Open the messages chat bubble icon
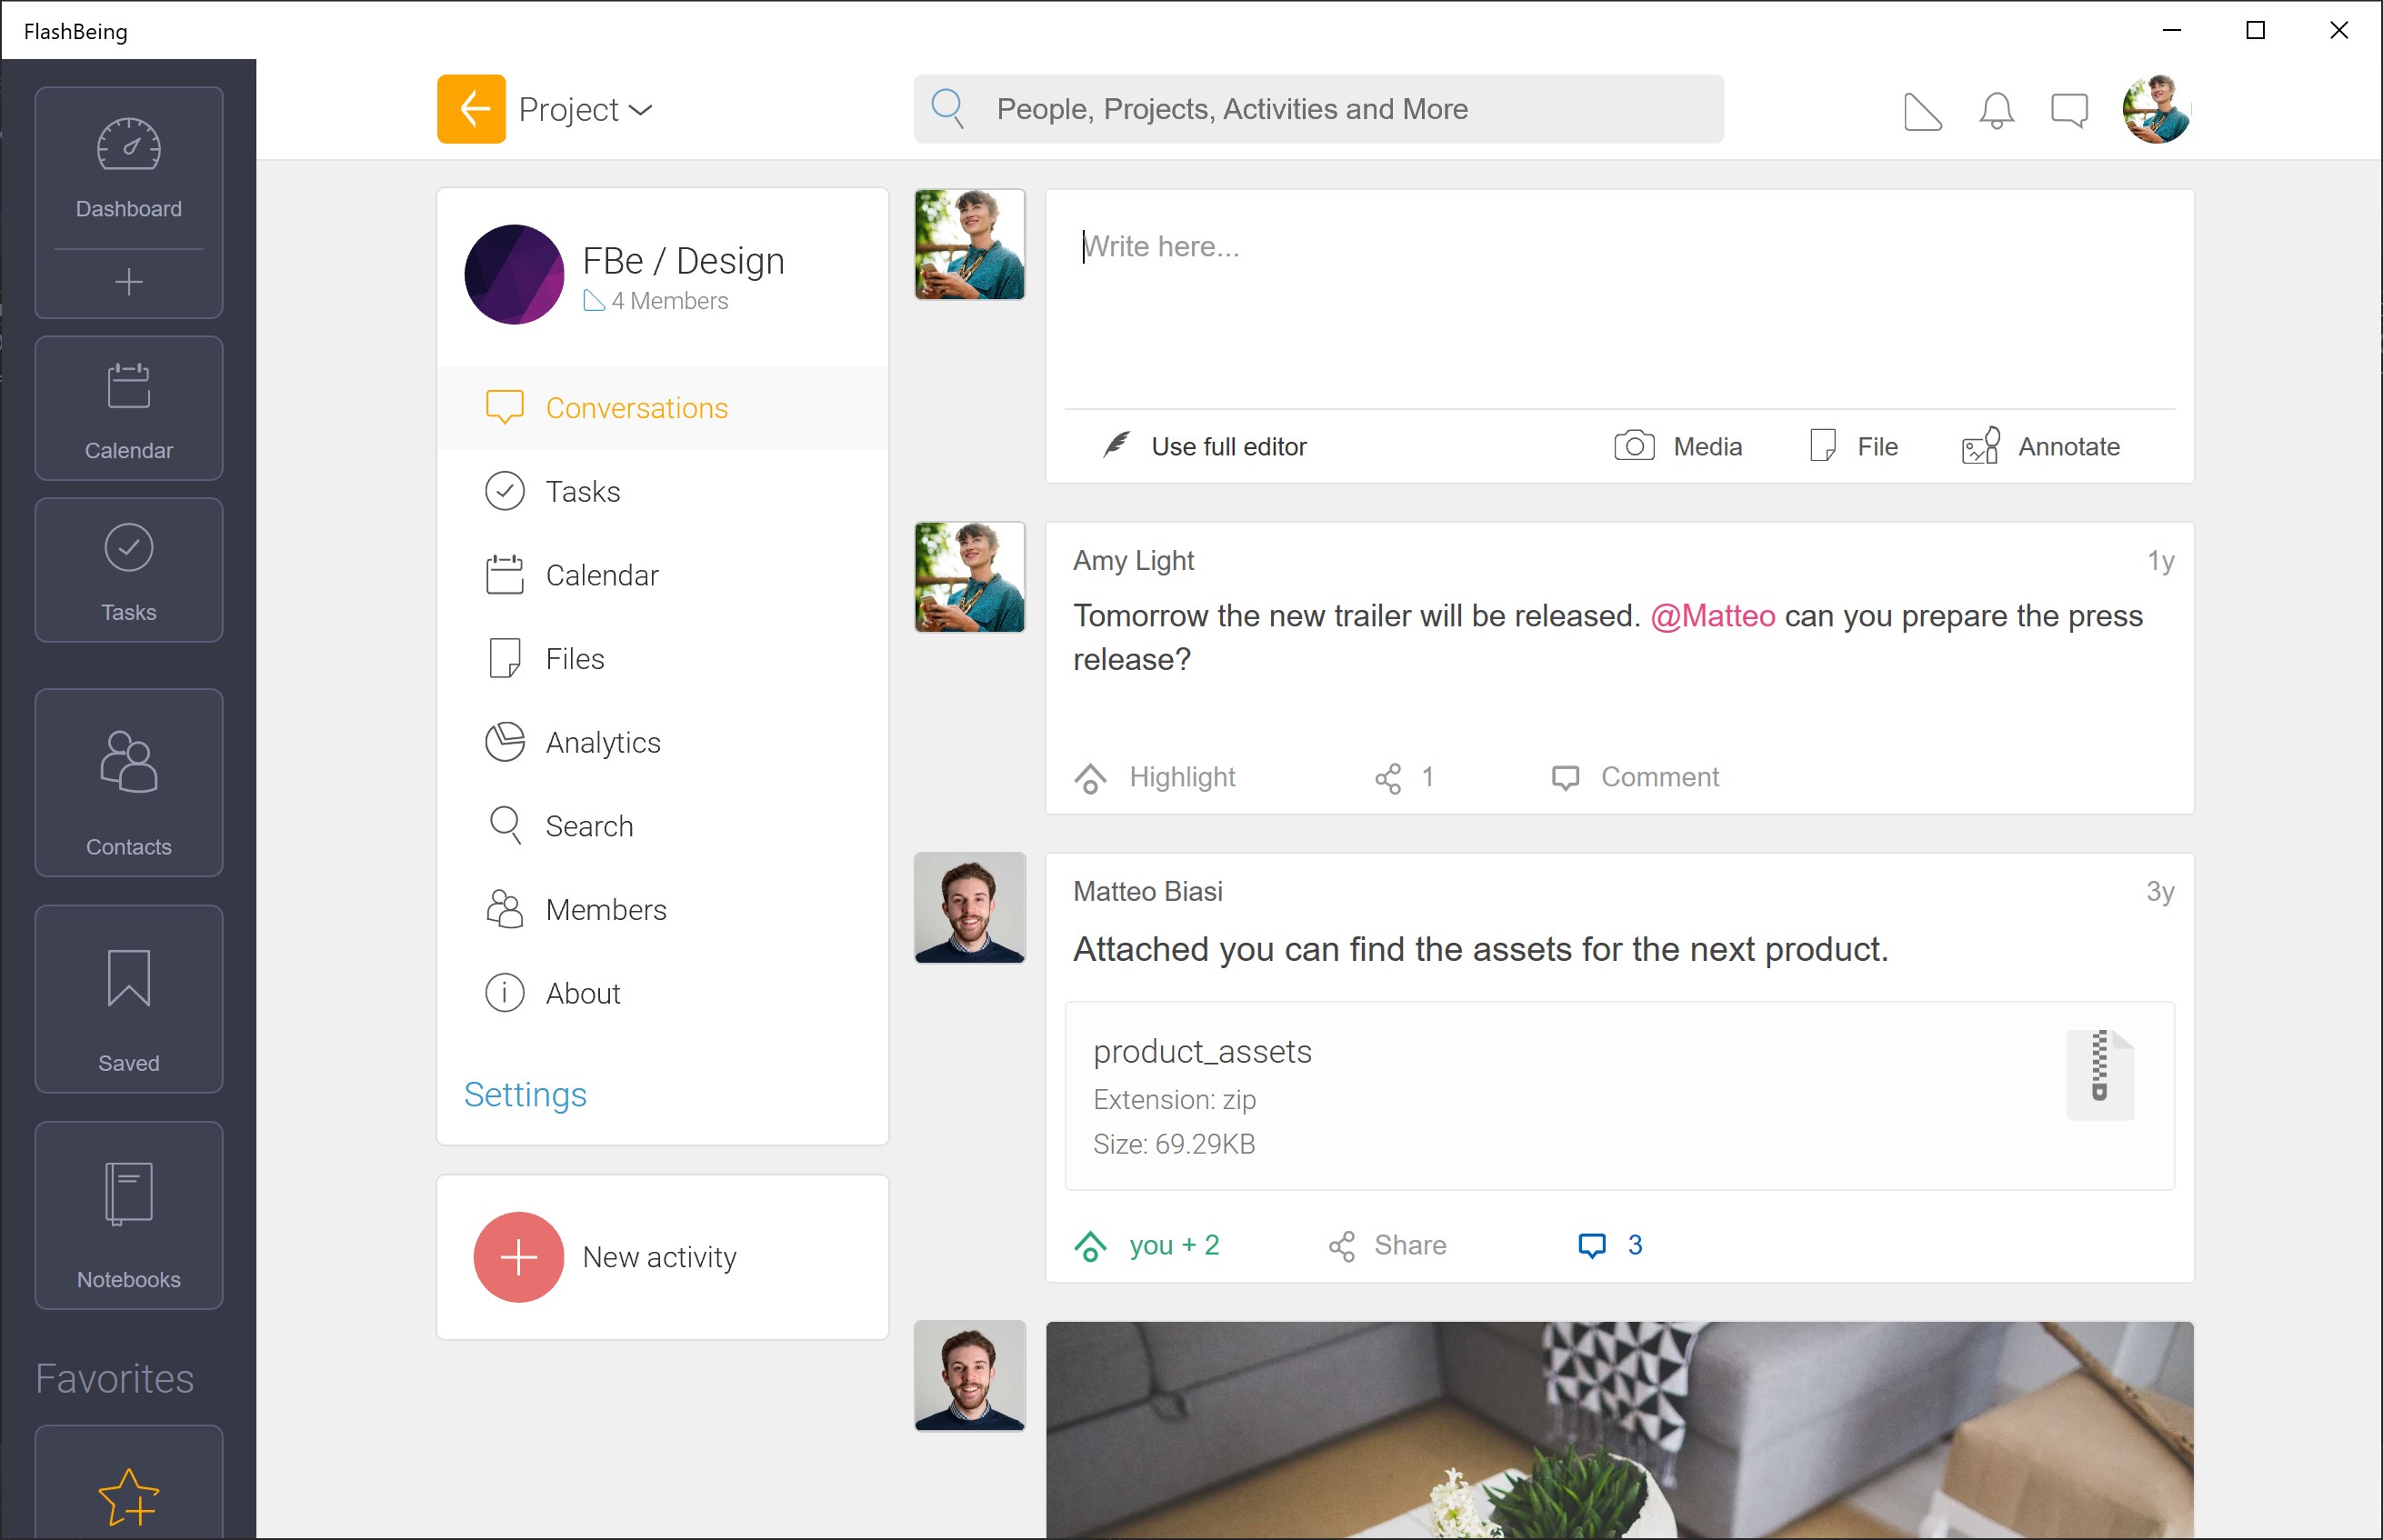The width and height of the screenshot is (2383, 1540). (2069, 110)
